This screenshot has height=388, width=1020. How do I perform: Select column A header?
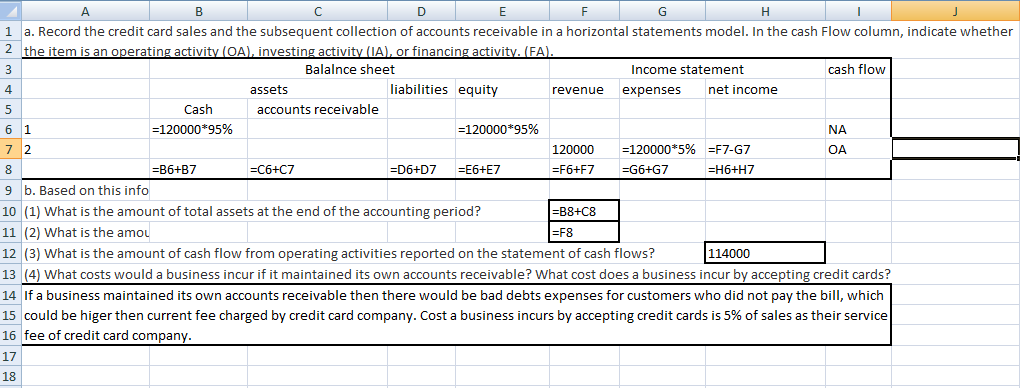click(x=86, y=10)
